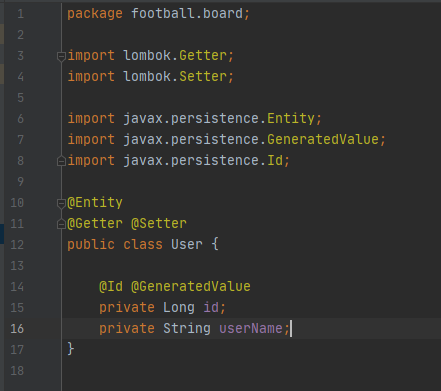Select line number 18 in the gutter
Viewport: 441px width, 391px height.
point(17,371)
